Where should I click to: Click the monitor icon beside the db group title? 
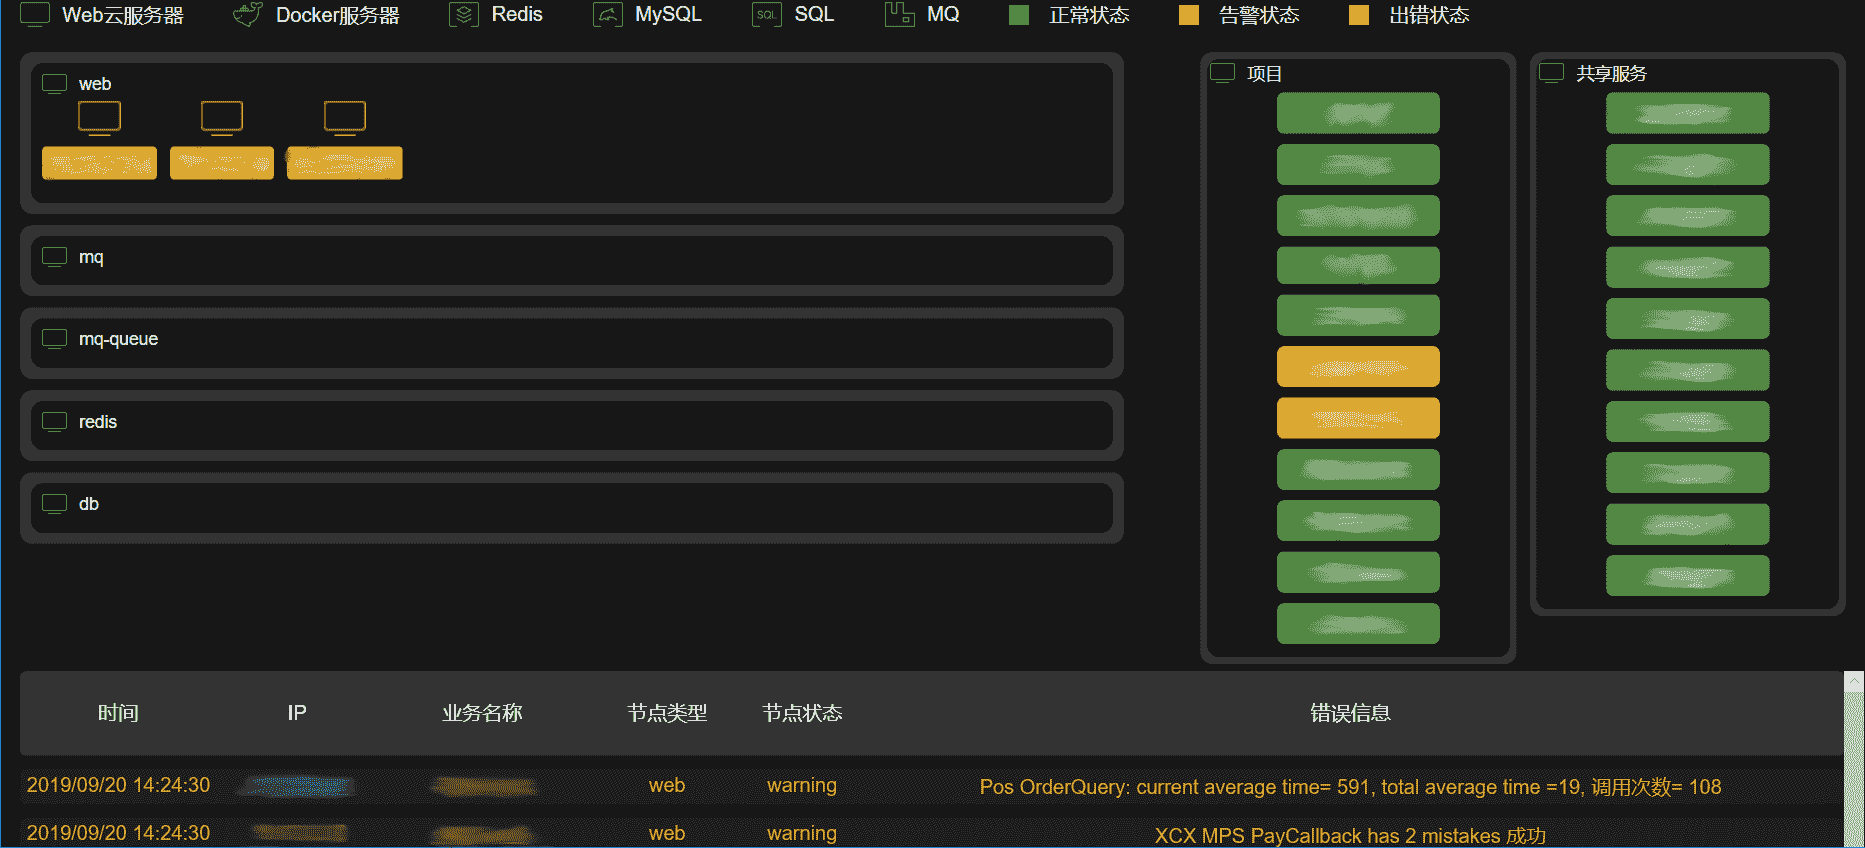pos(55,504)
